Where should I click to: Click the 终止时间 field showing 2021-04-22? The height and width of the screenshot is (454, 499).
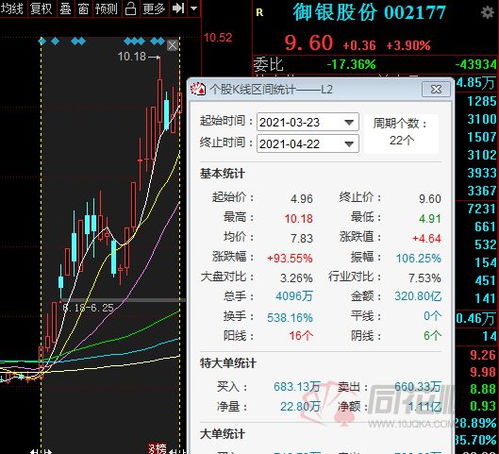pos(307,144)
